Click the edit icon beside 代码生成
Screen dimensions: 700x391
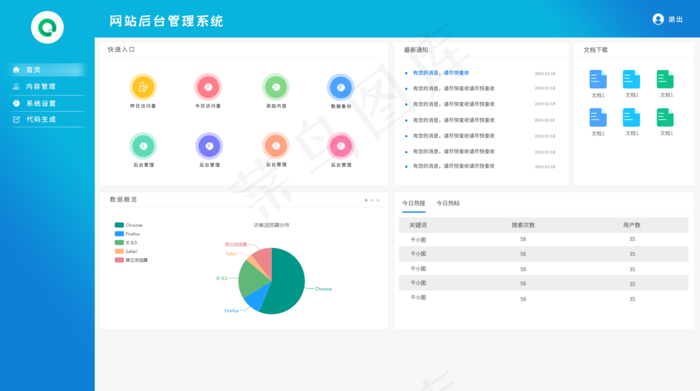(16, 119)
